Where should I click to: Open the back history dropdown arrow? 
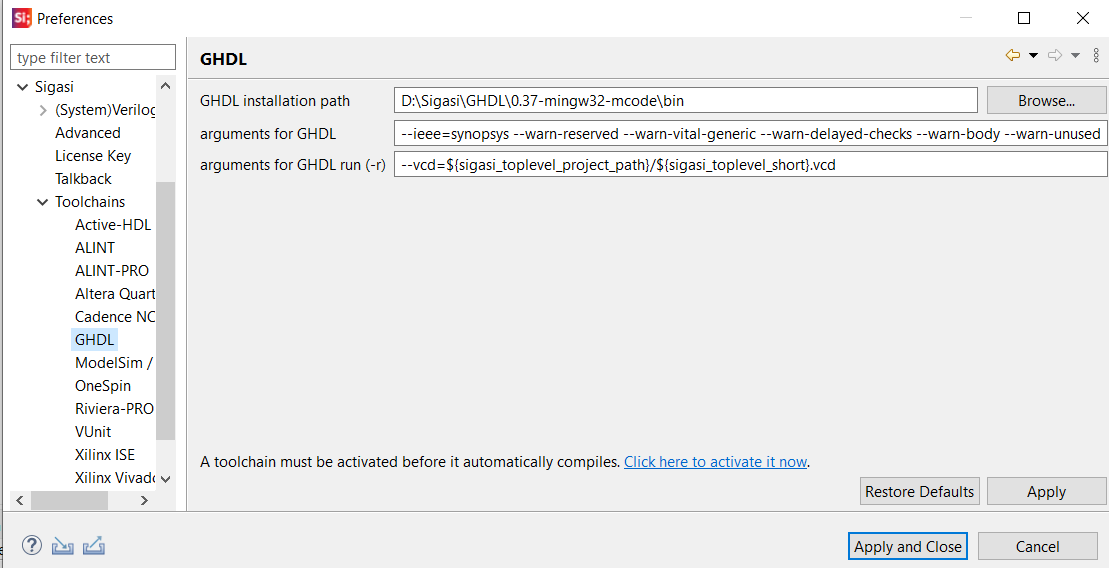pos(1033,56)
